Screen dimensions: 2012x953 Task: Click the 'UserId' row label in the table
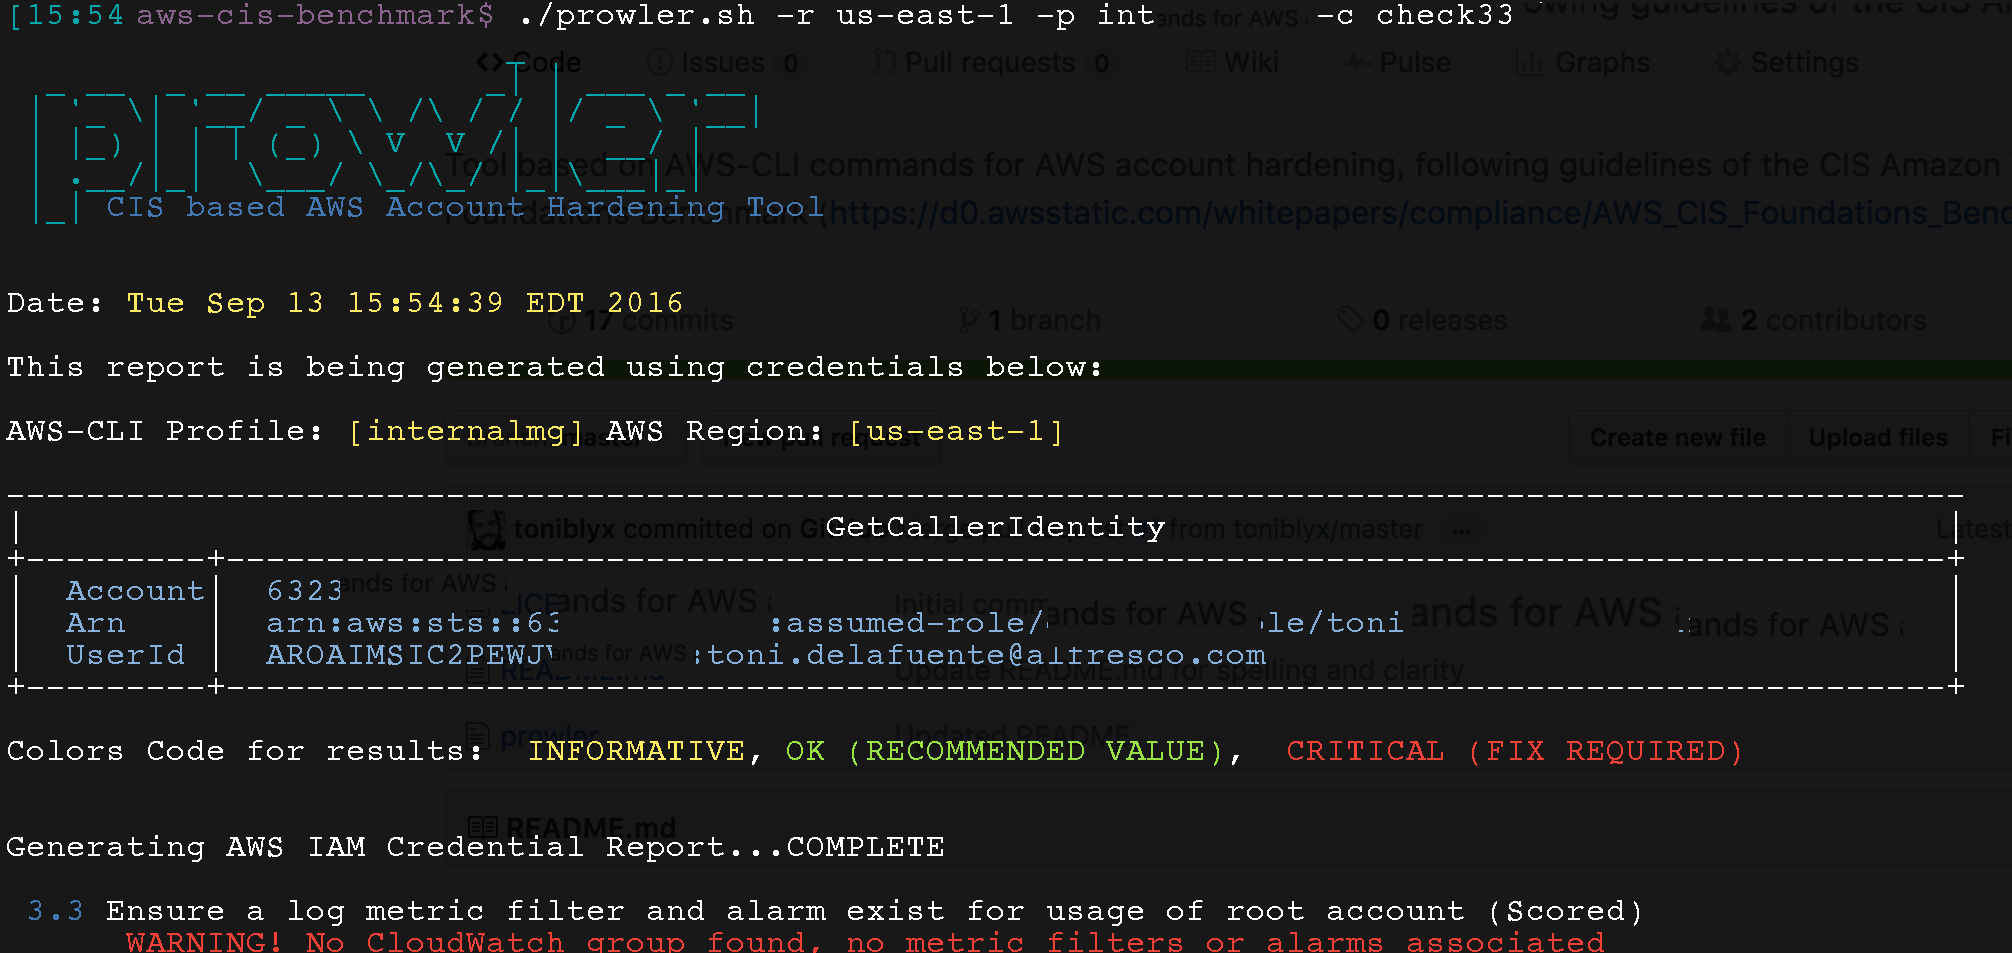[x=125, y=655]
